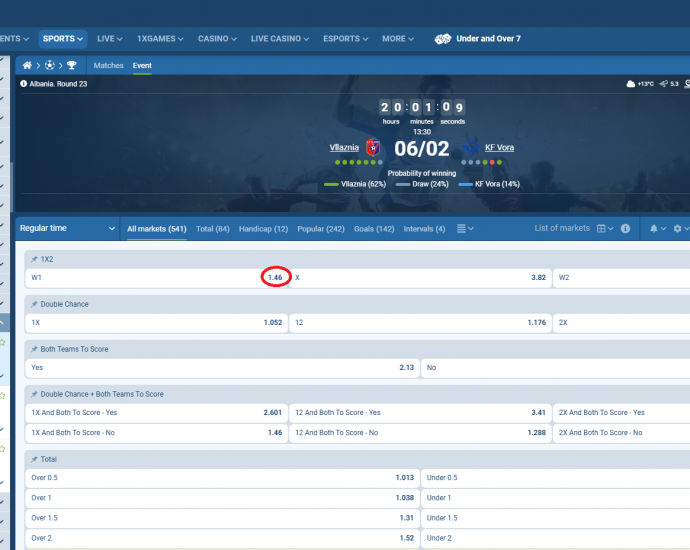The height and width of the screenshot is (550, 690).
Task: Open the MORE dropdown menu
Action: [x=398, y=39]
